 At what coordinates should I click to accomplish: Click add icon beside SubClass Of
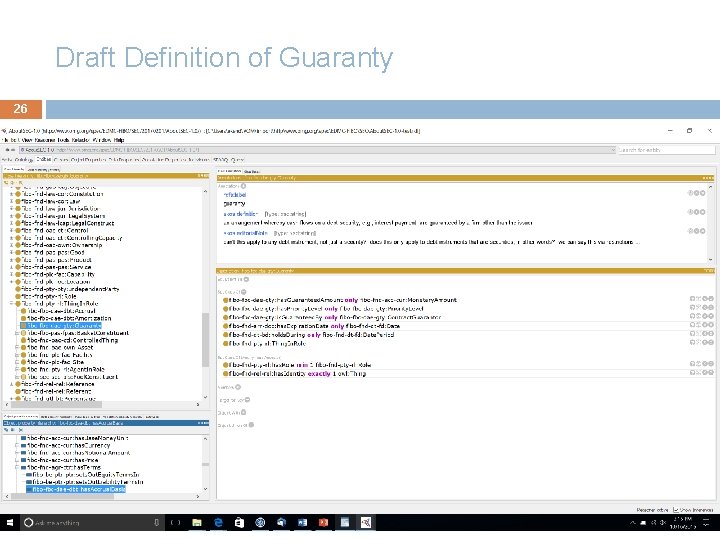coord(243,292)
